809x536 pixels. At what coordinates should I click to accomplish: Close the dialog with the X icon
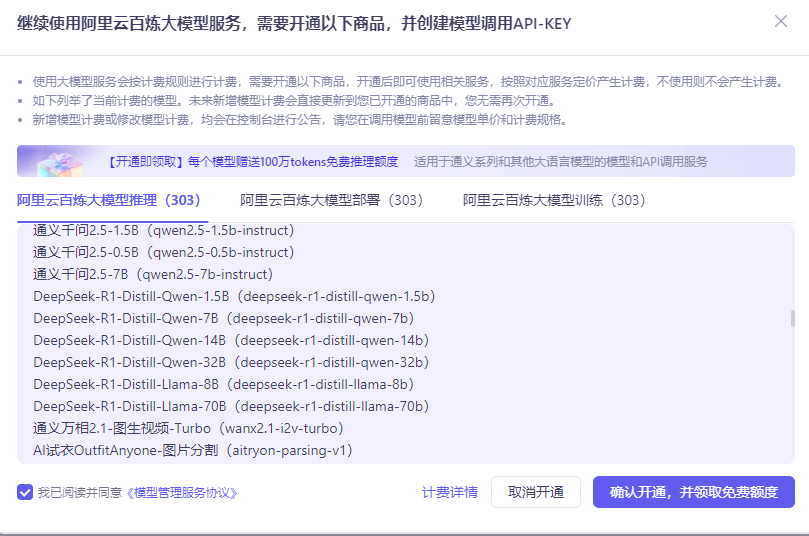[781, 22]
